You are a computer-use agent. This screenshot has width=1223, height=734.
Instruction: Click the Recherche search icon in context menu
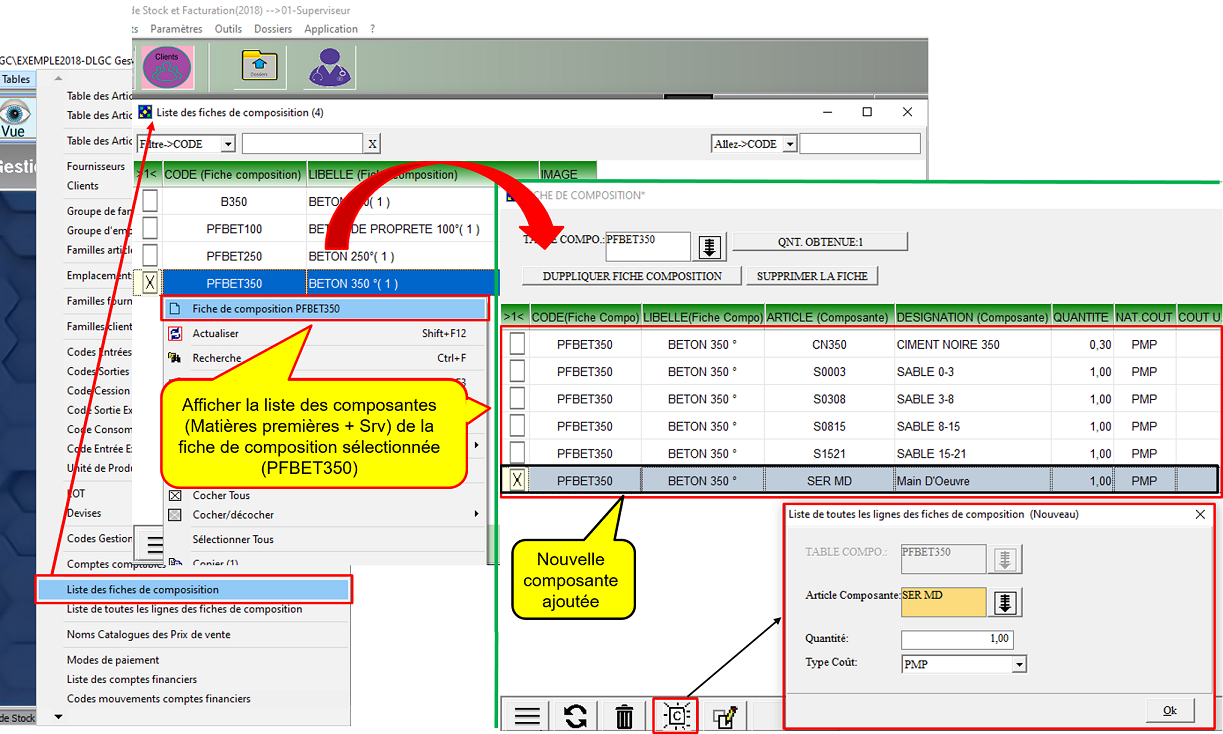pos(175,358)
